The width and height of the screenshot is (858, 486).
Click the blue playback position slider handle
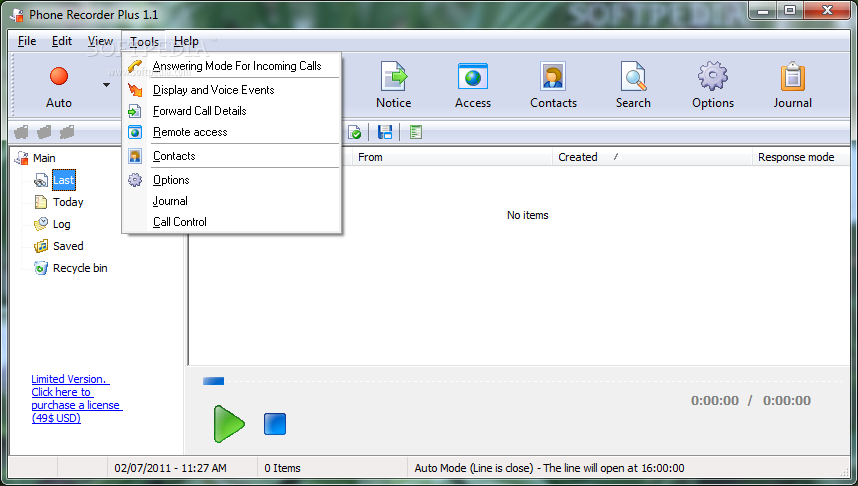point(213,381)
